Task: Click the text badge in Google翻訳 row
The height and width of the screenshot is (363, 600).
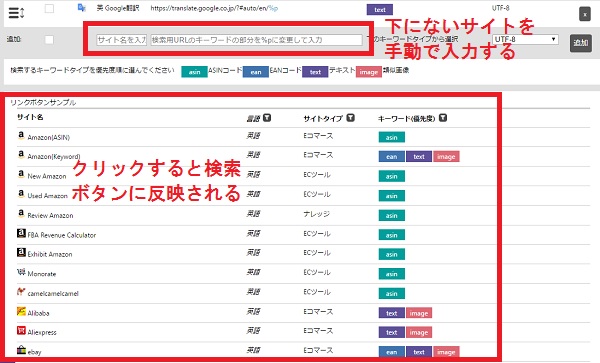Action: click(x=380, y=10)
